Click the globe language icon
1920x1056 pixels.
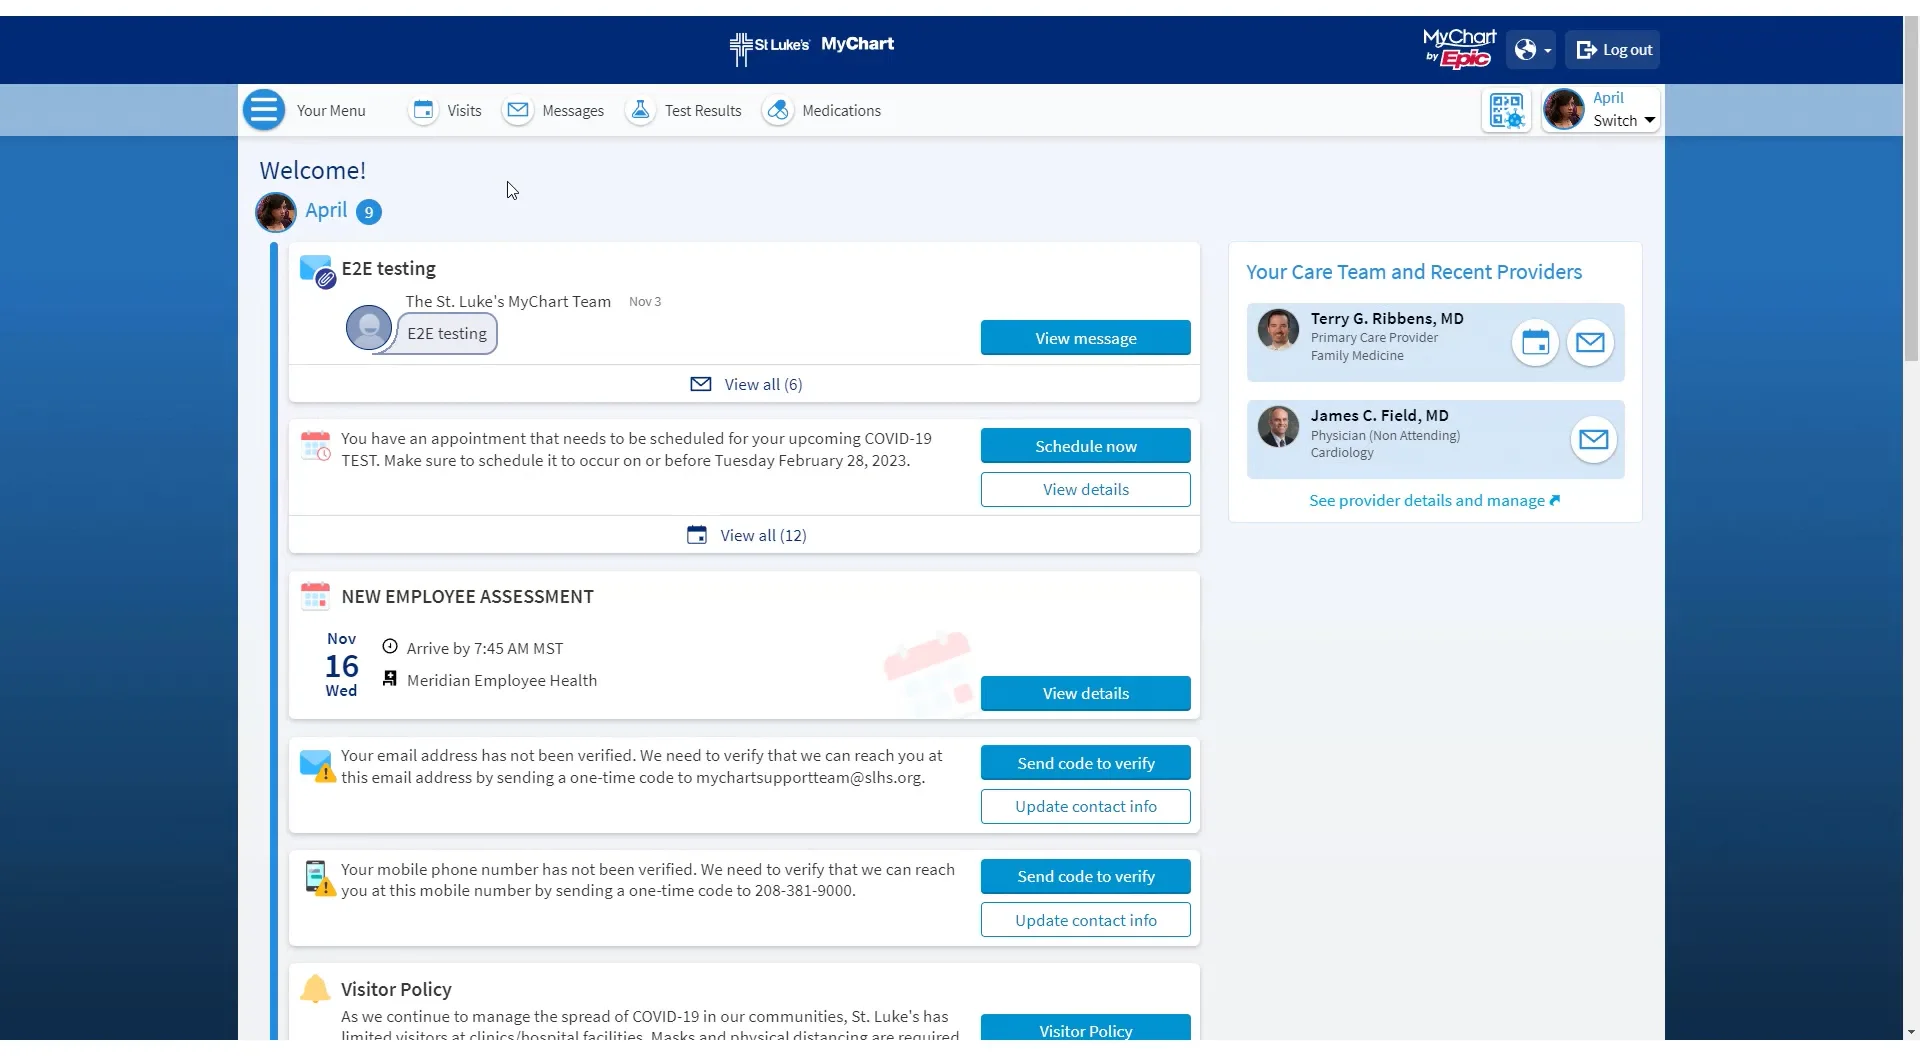[1526, 49]
